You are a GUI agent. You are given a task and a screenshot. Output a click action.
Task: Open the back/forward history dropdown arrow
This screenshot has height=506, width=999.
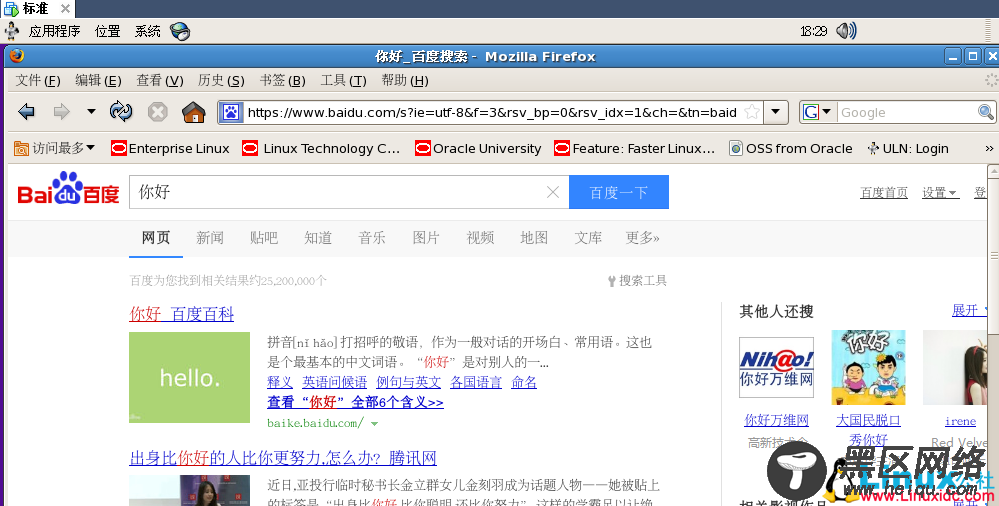pyautogui.click(x=91, y=112)
